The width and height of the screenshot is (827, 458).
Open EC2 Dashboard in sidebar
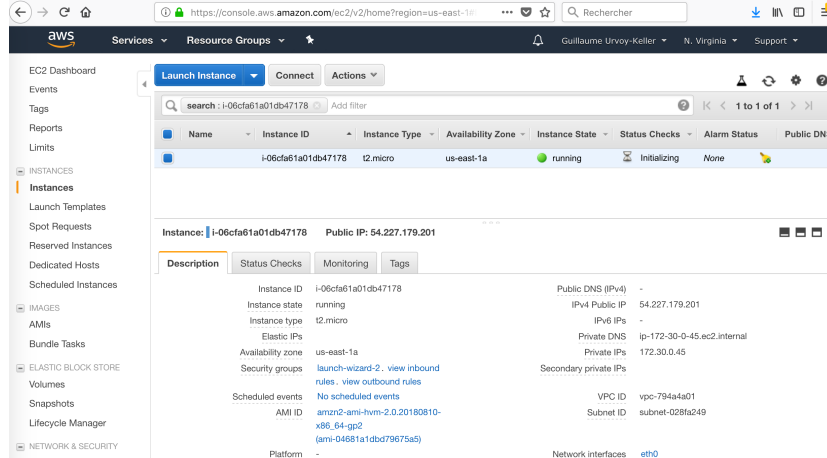62,70
